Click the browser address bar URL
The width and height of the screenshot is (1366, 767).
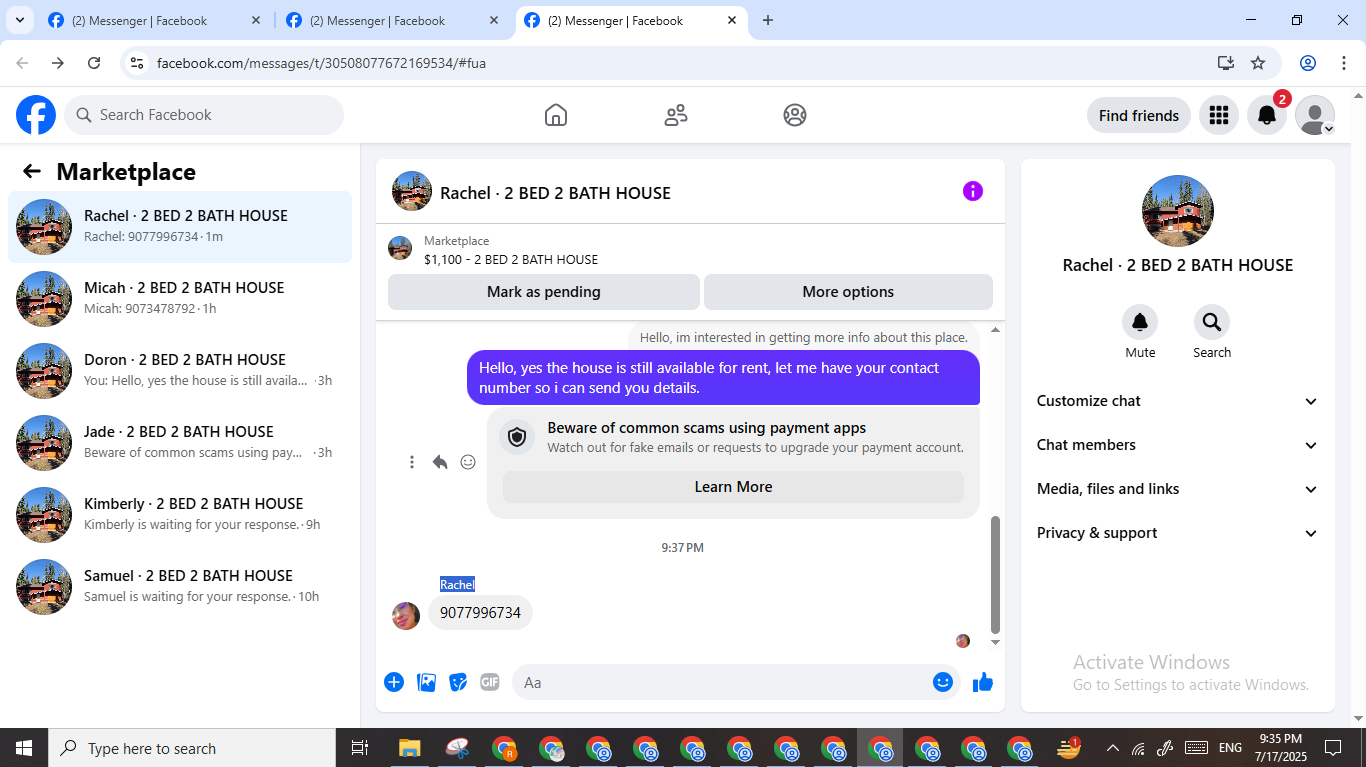click(321, 63)
